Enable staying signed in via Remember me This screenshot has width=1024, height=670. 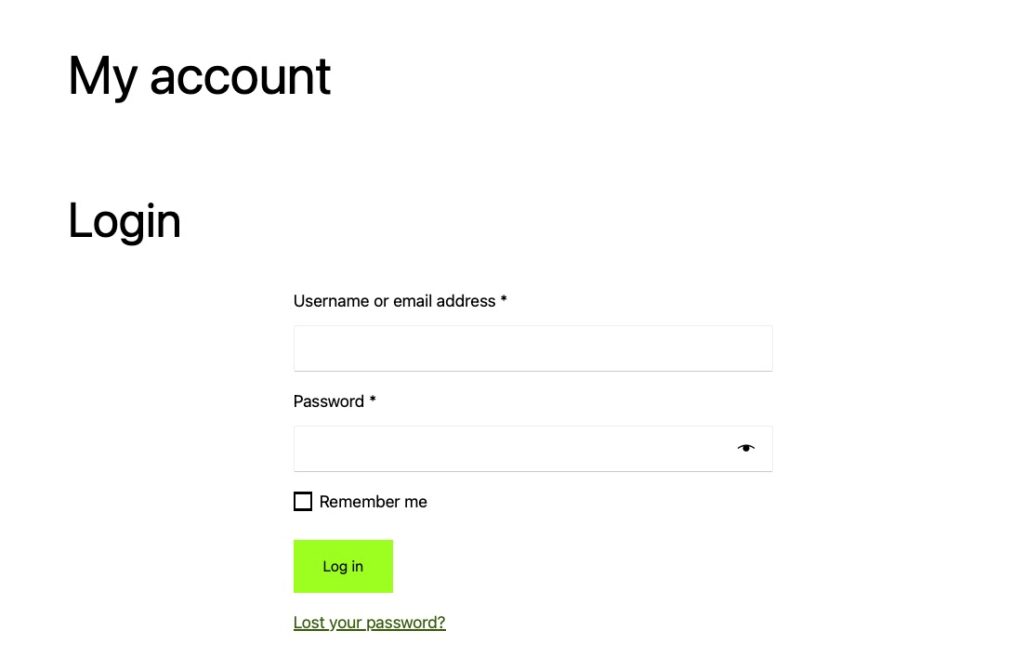pyautogui.click(x=303, y=502)
